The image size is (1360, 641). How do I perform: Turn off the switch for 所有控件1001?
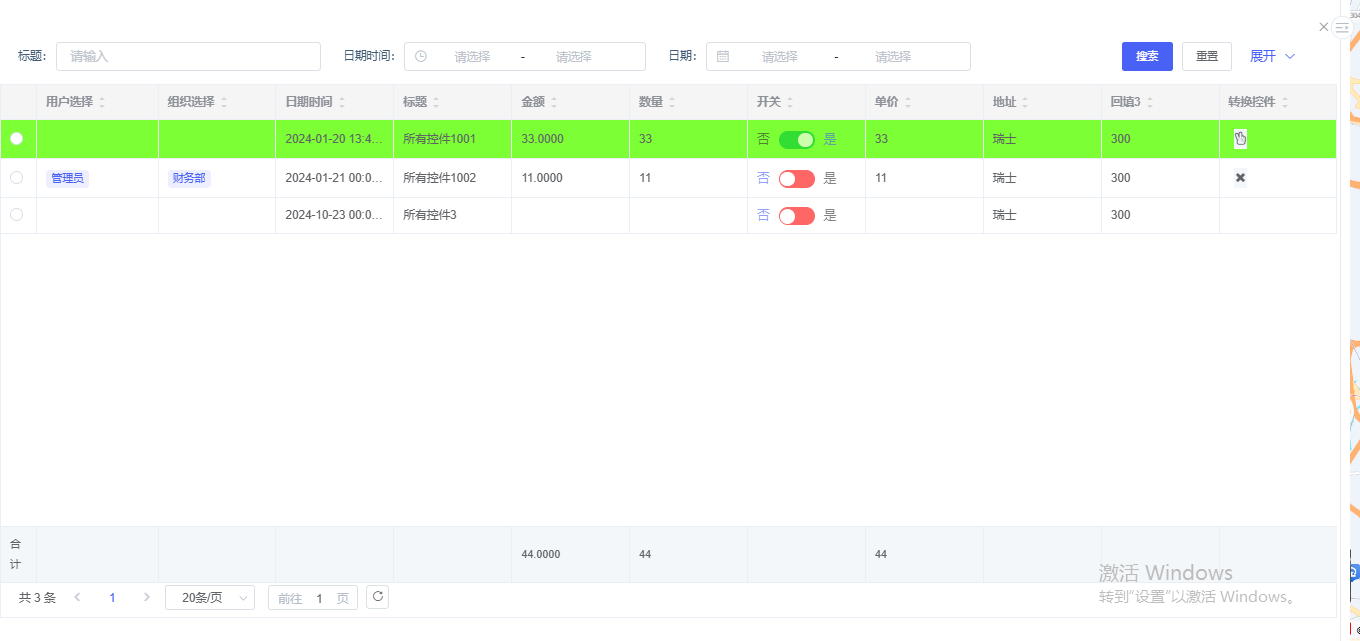click(x=796, y=140)
